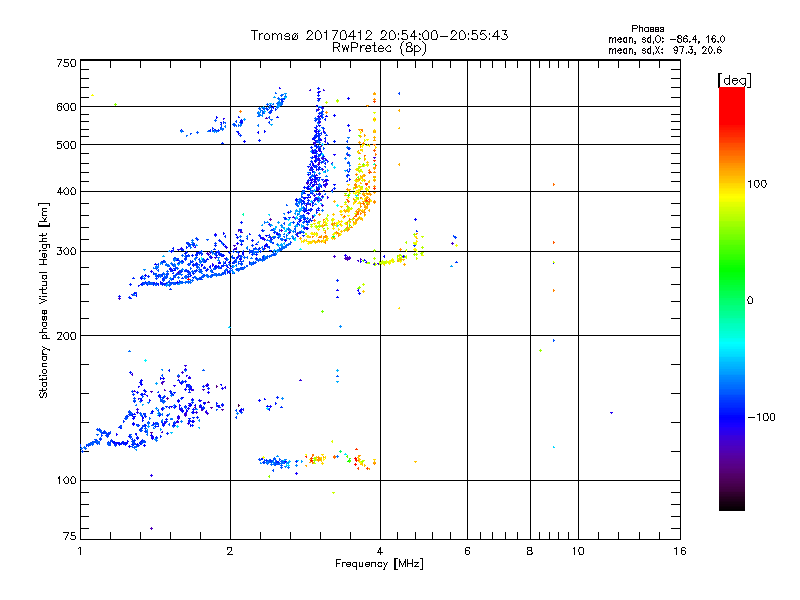Screen dimensions: 800x600
Task: Click the plot title Tromsø 20170412 20:54:00-20:55:43
Action: (x=379, y=35)
